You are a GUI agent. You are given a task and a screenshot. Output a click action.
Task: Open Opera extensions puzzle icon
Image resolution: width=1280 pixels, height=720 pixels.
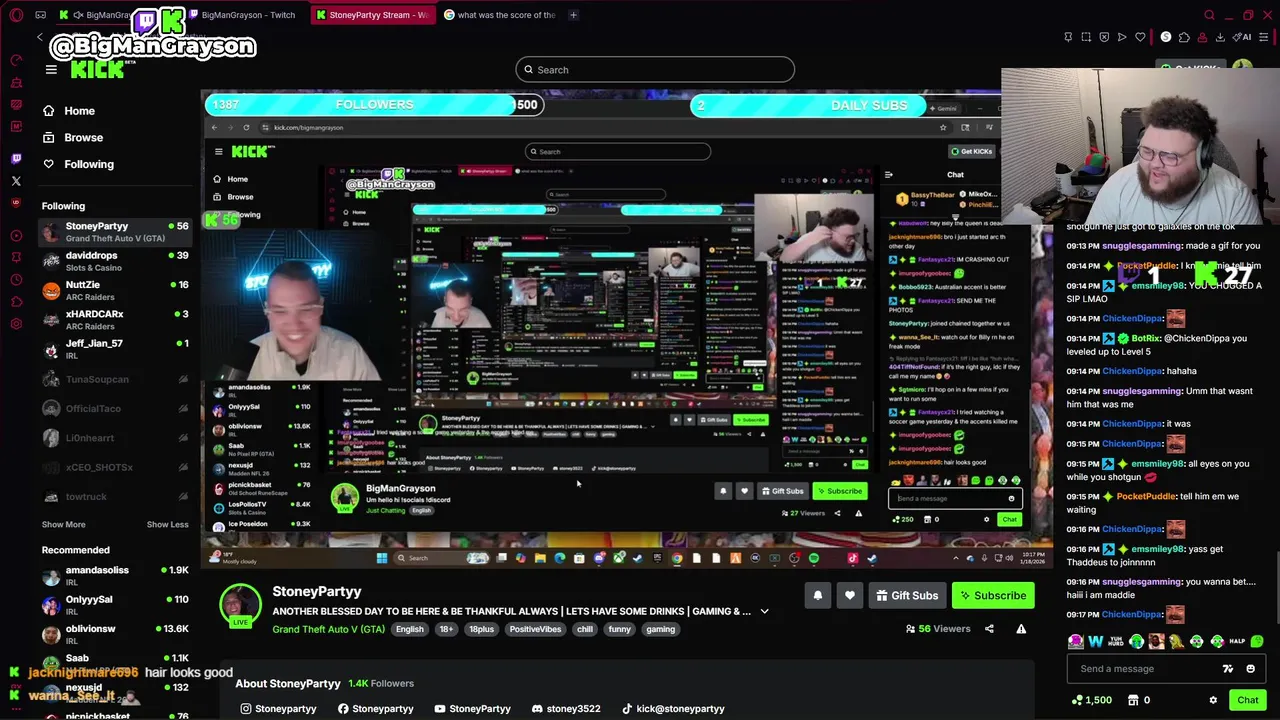click(x=1184, y=38)
